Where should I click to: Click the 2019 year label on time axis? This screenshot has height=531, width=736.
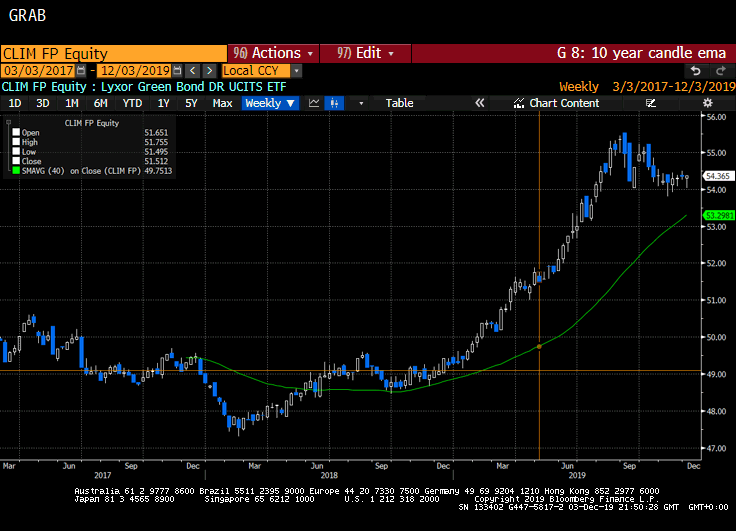577,475
